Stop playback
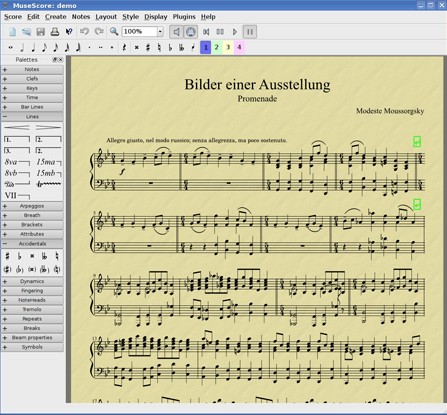447x415 pixels. [x=220, y=32]
